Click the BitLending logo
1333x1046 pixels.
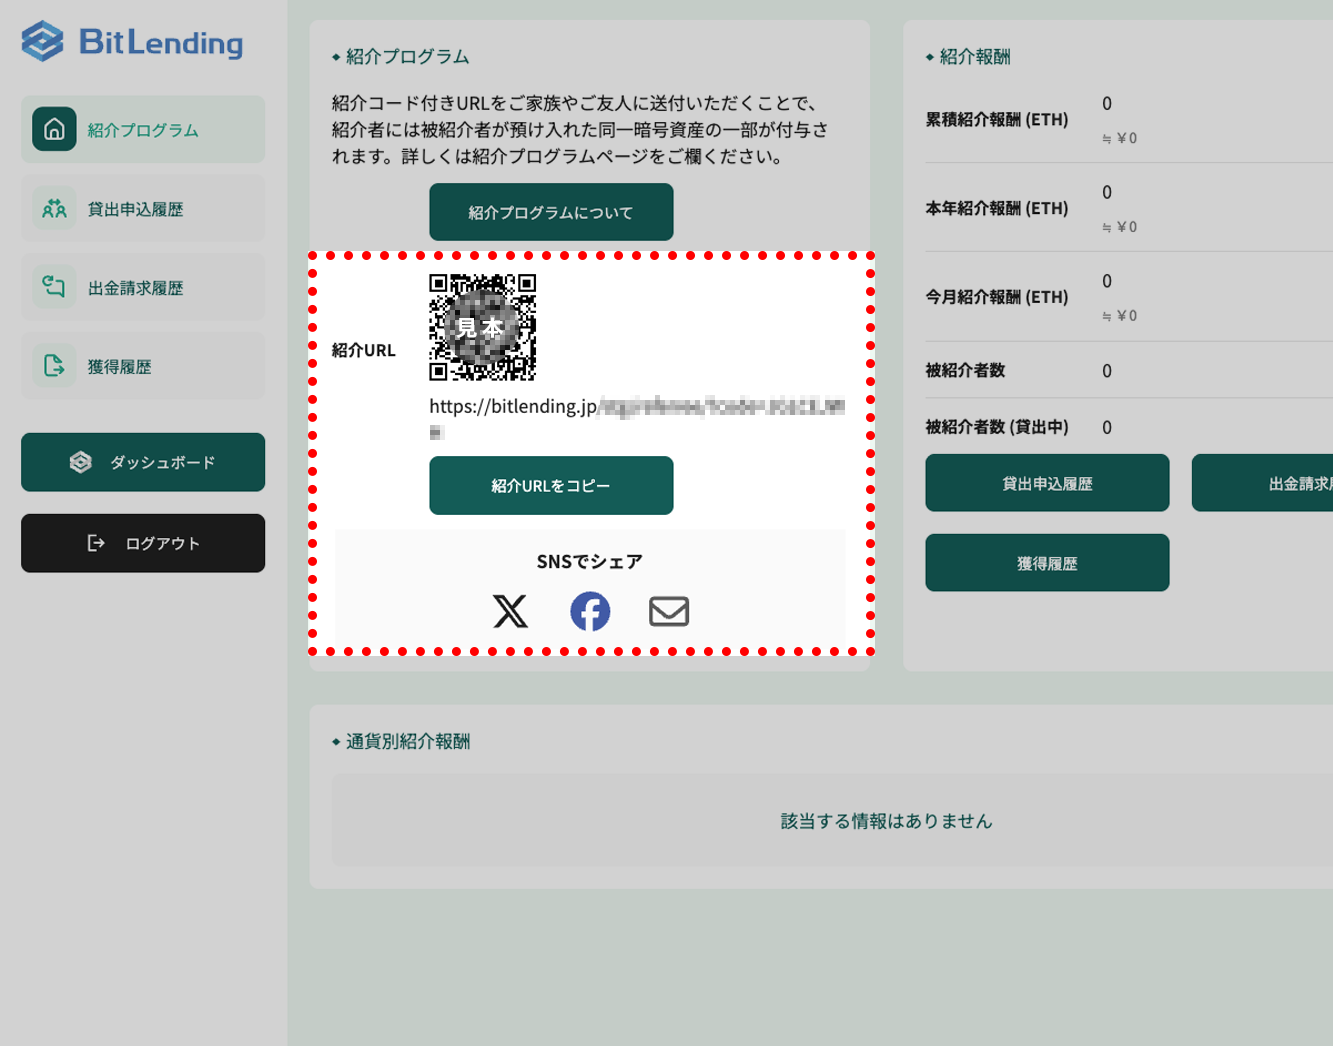tap(132, 41)
